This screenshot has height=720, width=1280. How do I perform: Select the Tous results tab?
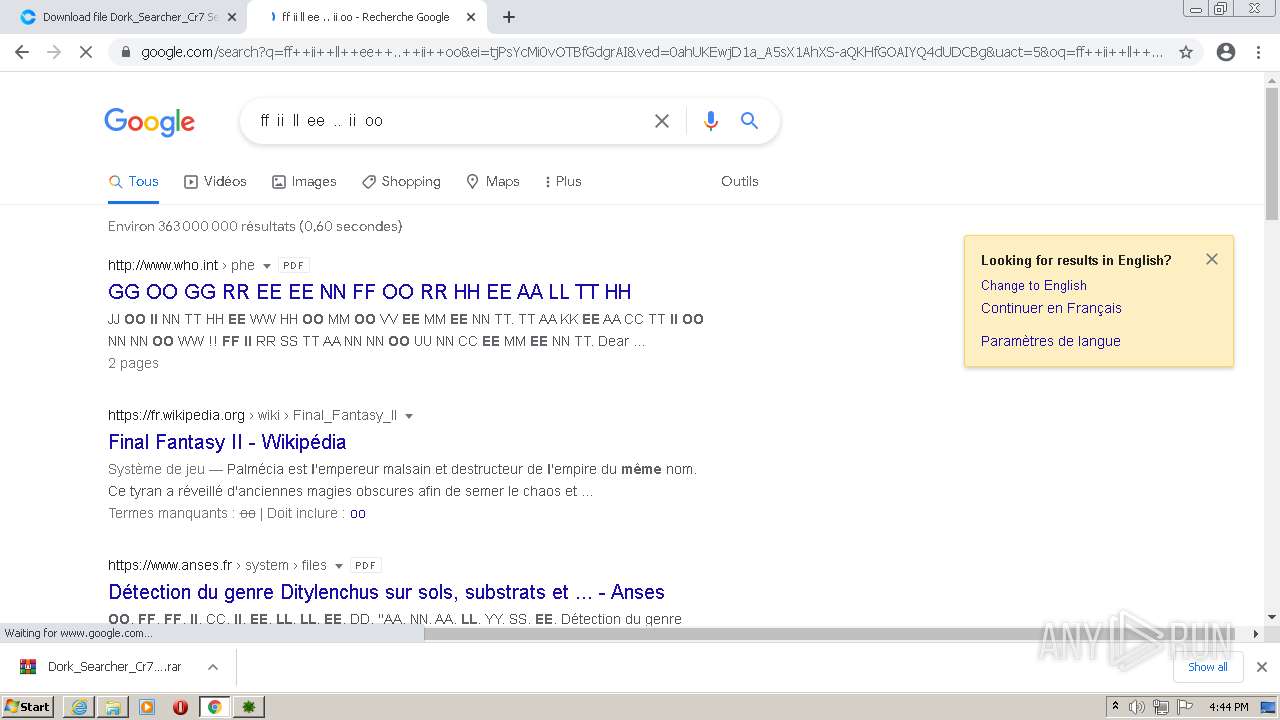click(134, 181)
